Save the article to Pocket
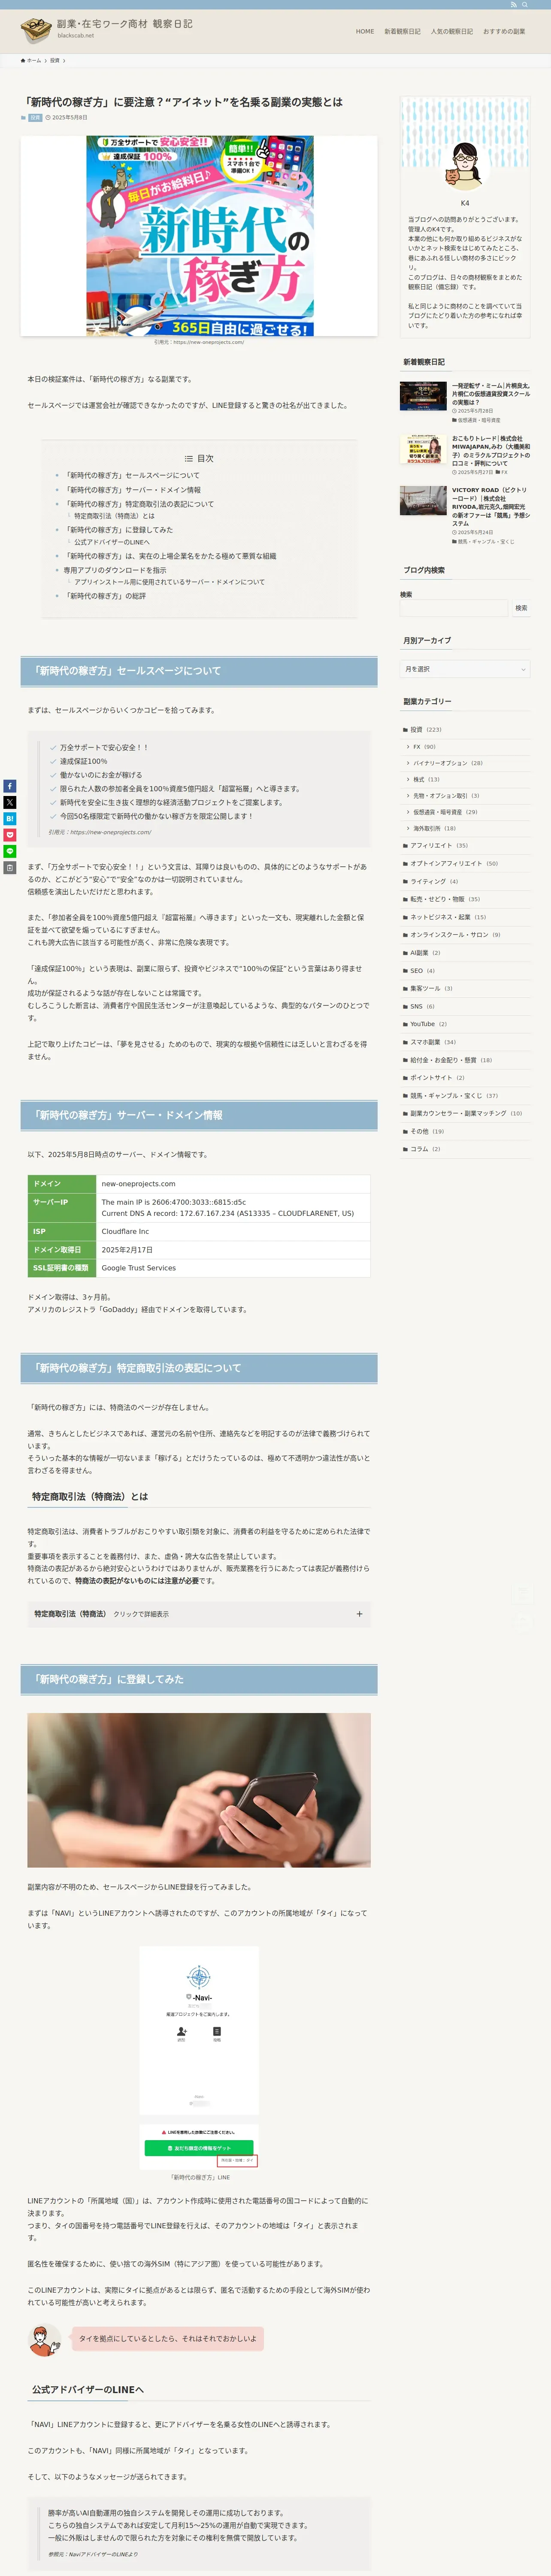Viewport: 551px width, 2576px height. pos(10,835)
